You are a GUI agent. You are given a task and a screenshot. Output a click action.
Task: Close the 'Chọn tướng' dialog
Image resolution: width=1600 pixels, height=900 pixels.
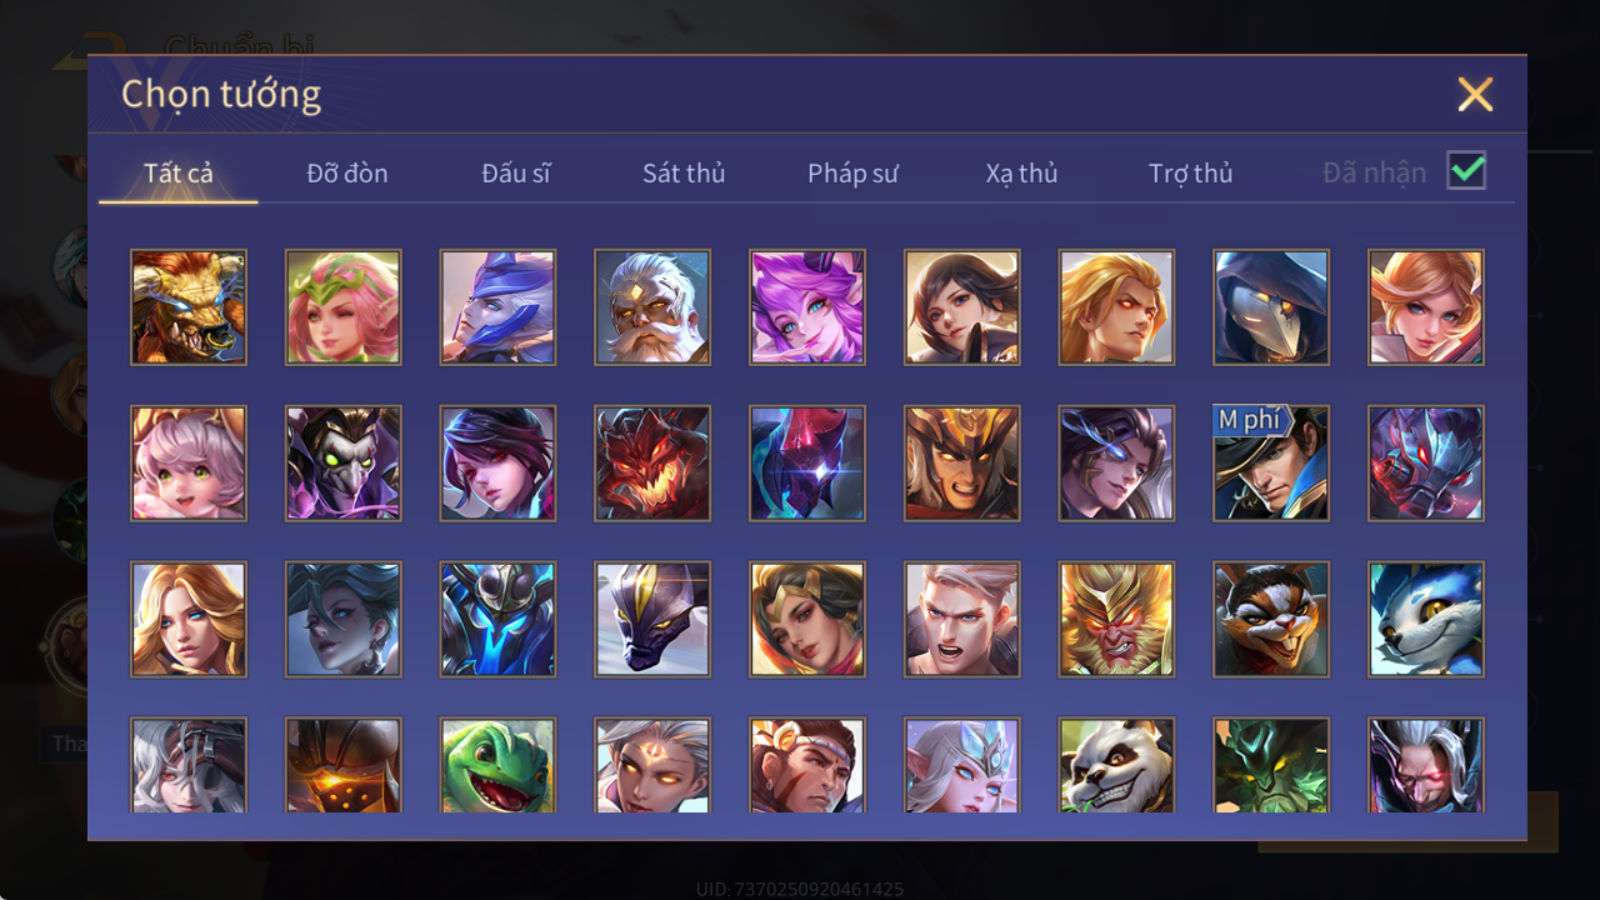click(1475, 95)
